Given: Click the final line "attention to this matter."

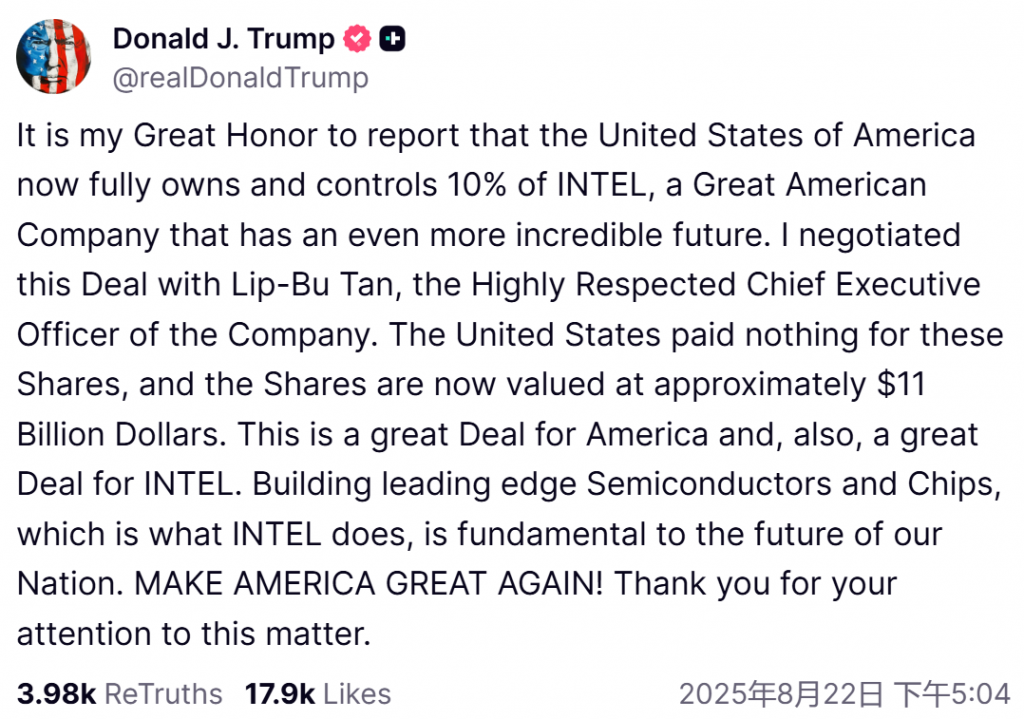Looking at the screenshot, I should coord(194,633).
